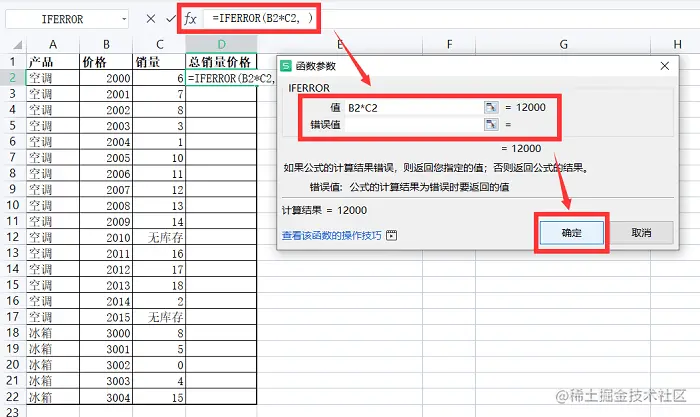
Task: Click 无库存 cell in row 17
Action: tap(159, 317)
